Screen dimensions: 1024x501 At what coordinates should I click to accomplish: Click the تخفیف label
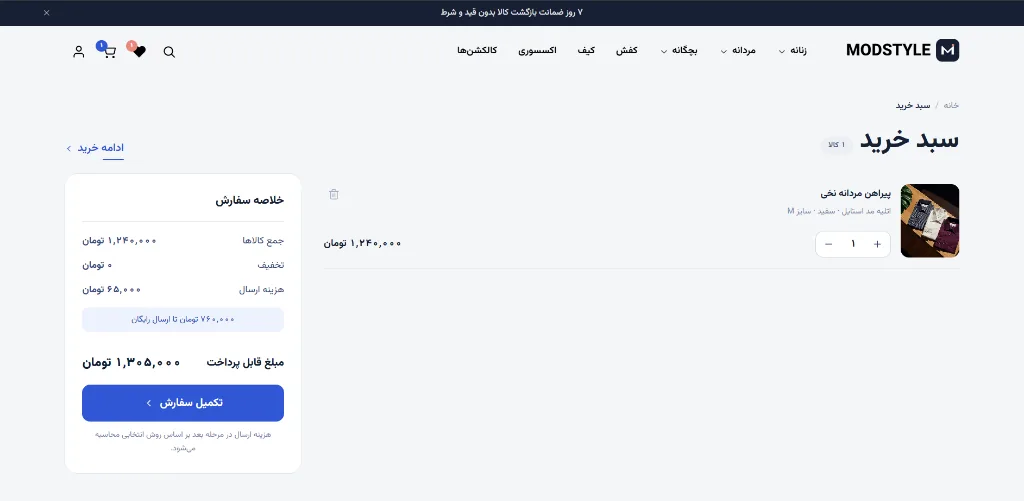271,265
